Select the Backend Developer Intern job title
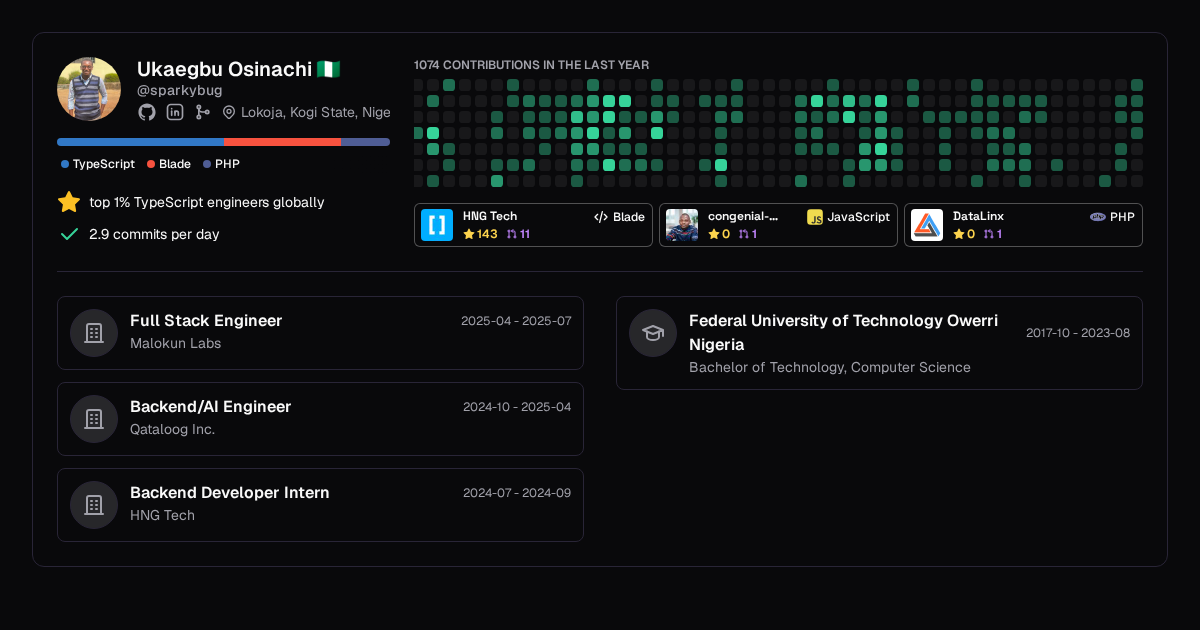 pyautogui.click(x=230, y=493)
